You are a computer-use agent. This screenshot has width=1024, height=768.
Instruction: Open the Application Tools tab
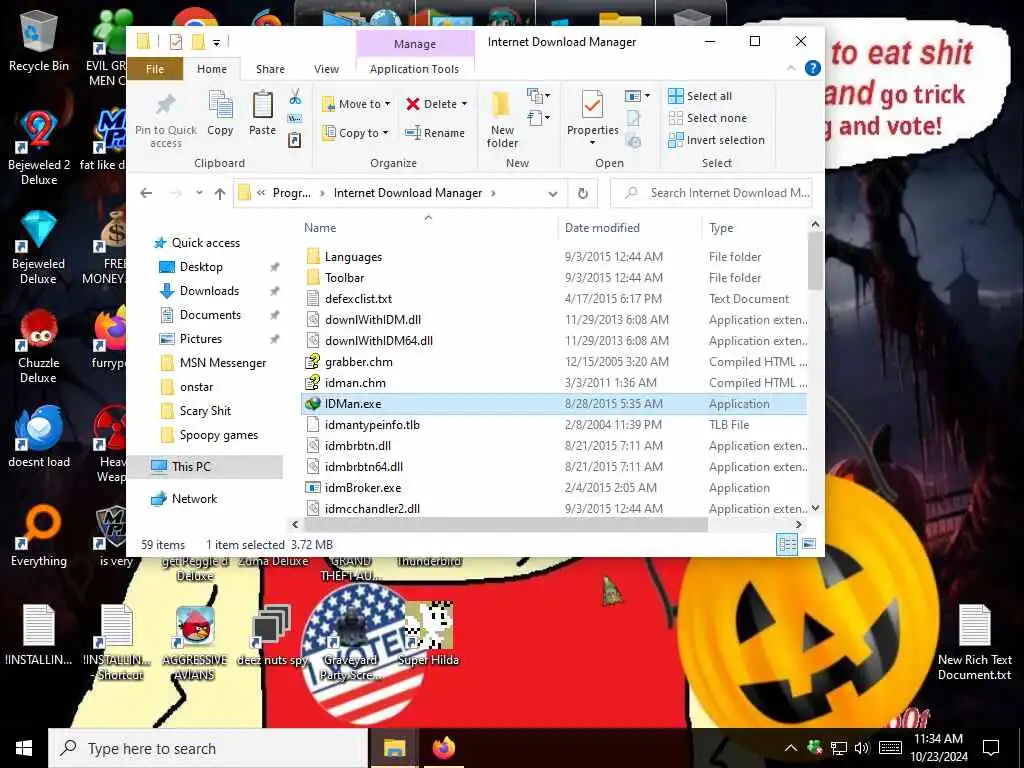[414, 69]
